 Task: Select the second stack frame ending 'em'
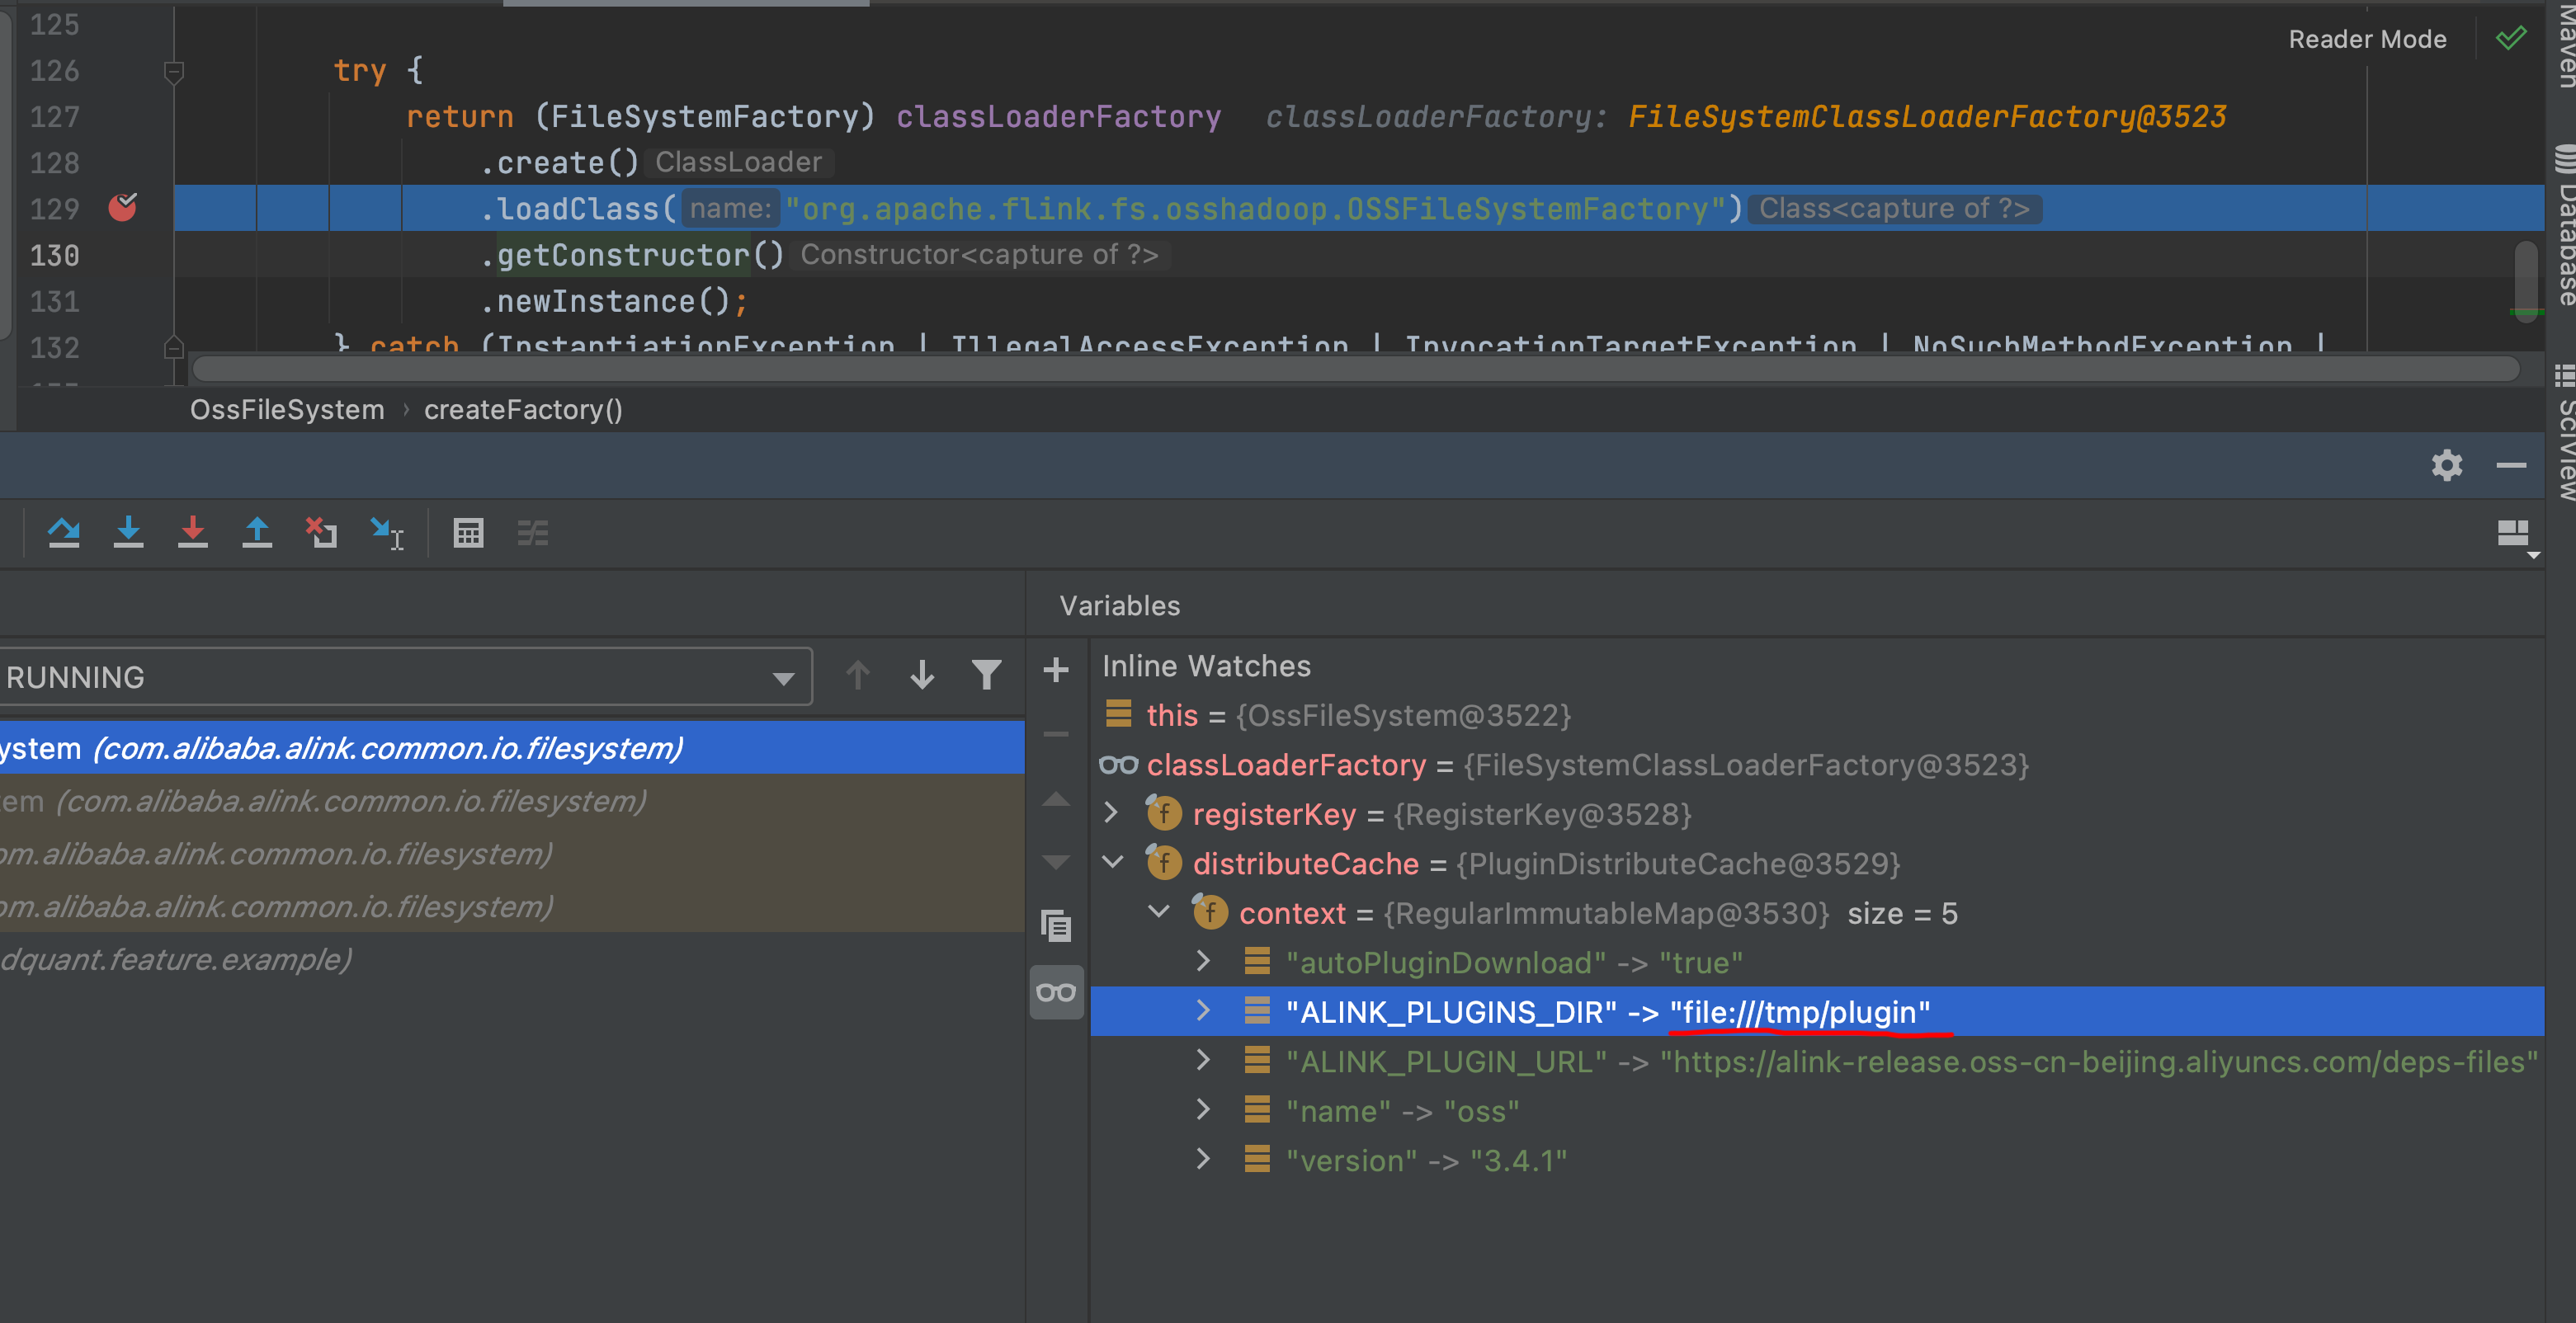[x=512, y=800]
